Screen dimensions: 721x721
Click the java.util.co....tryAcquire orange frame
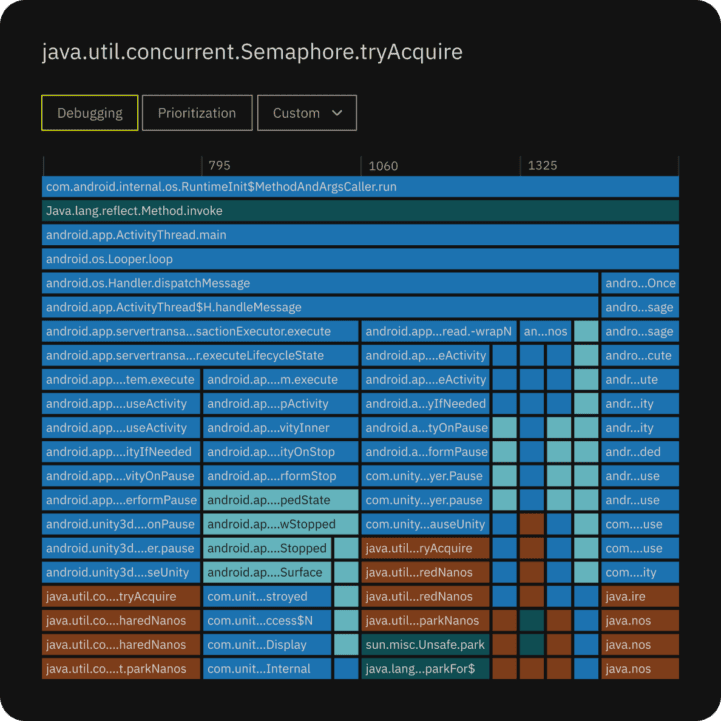pos(121,596)
